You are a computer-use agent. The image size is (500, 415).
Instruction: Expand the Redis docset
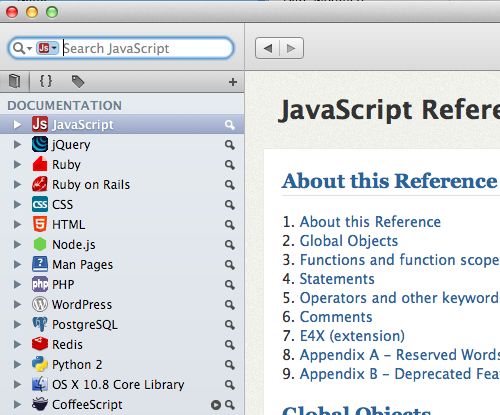pyautogui.click(x=17, y=345)
